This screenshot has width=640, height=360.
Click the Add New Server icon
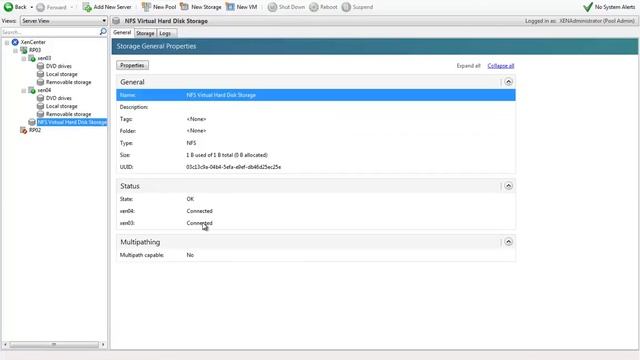pos(87,7)
